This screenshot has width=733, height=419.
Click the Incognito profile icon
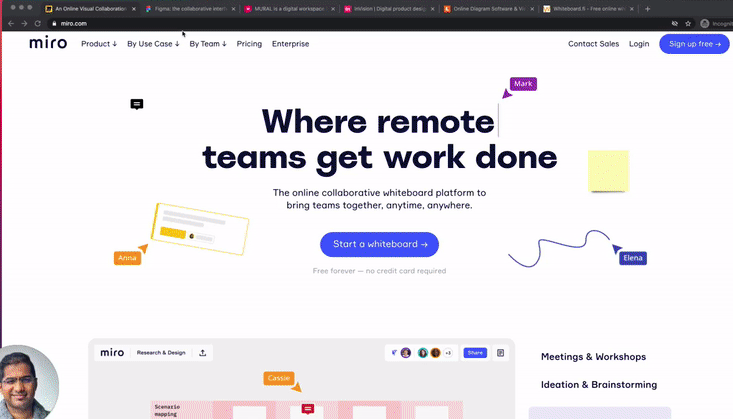click(704, 23)
